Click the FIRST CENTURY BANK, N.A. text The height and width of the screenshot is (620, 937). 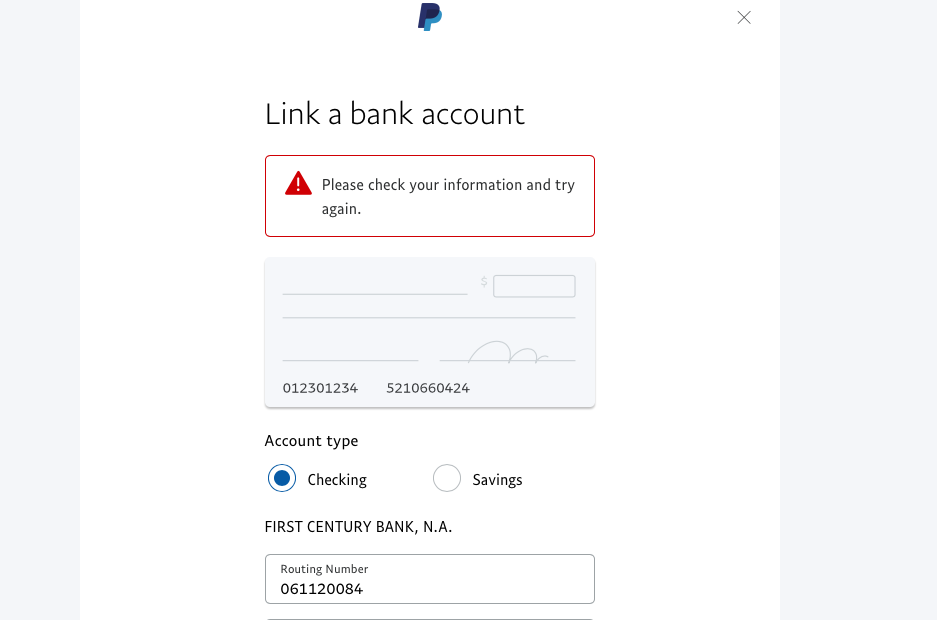pyautogui.click(x=358, y=526)
